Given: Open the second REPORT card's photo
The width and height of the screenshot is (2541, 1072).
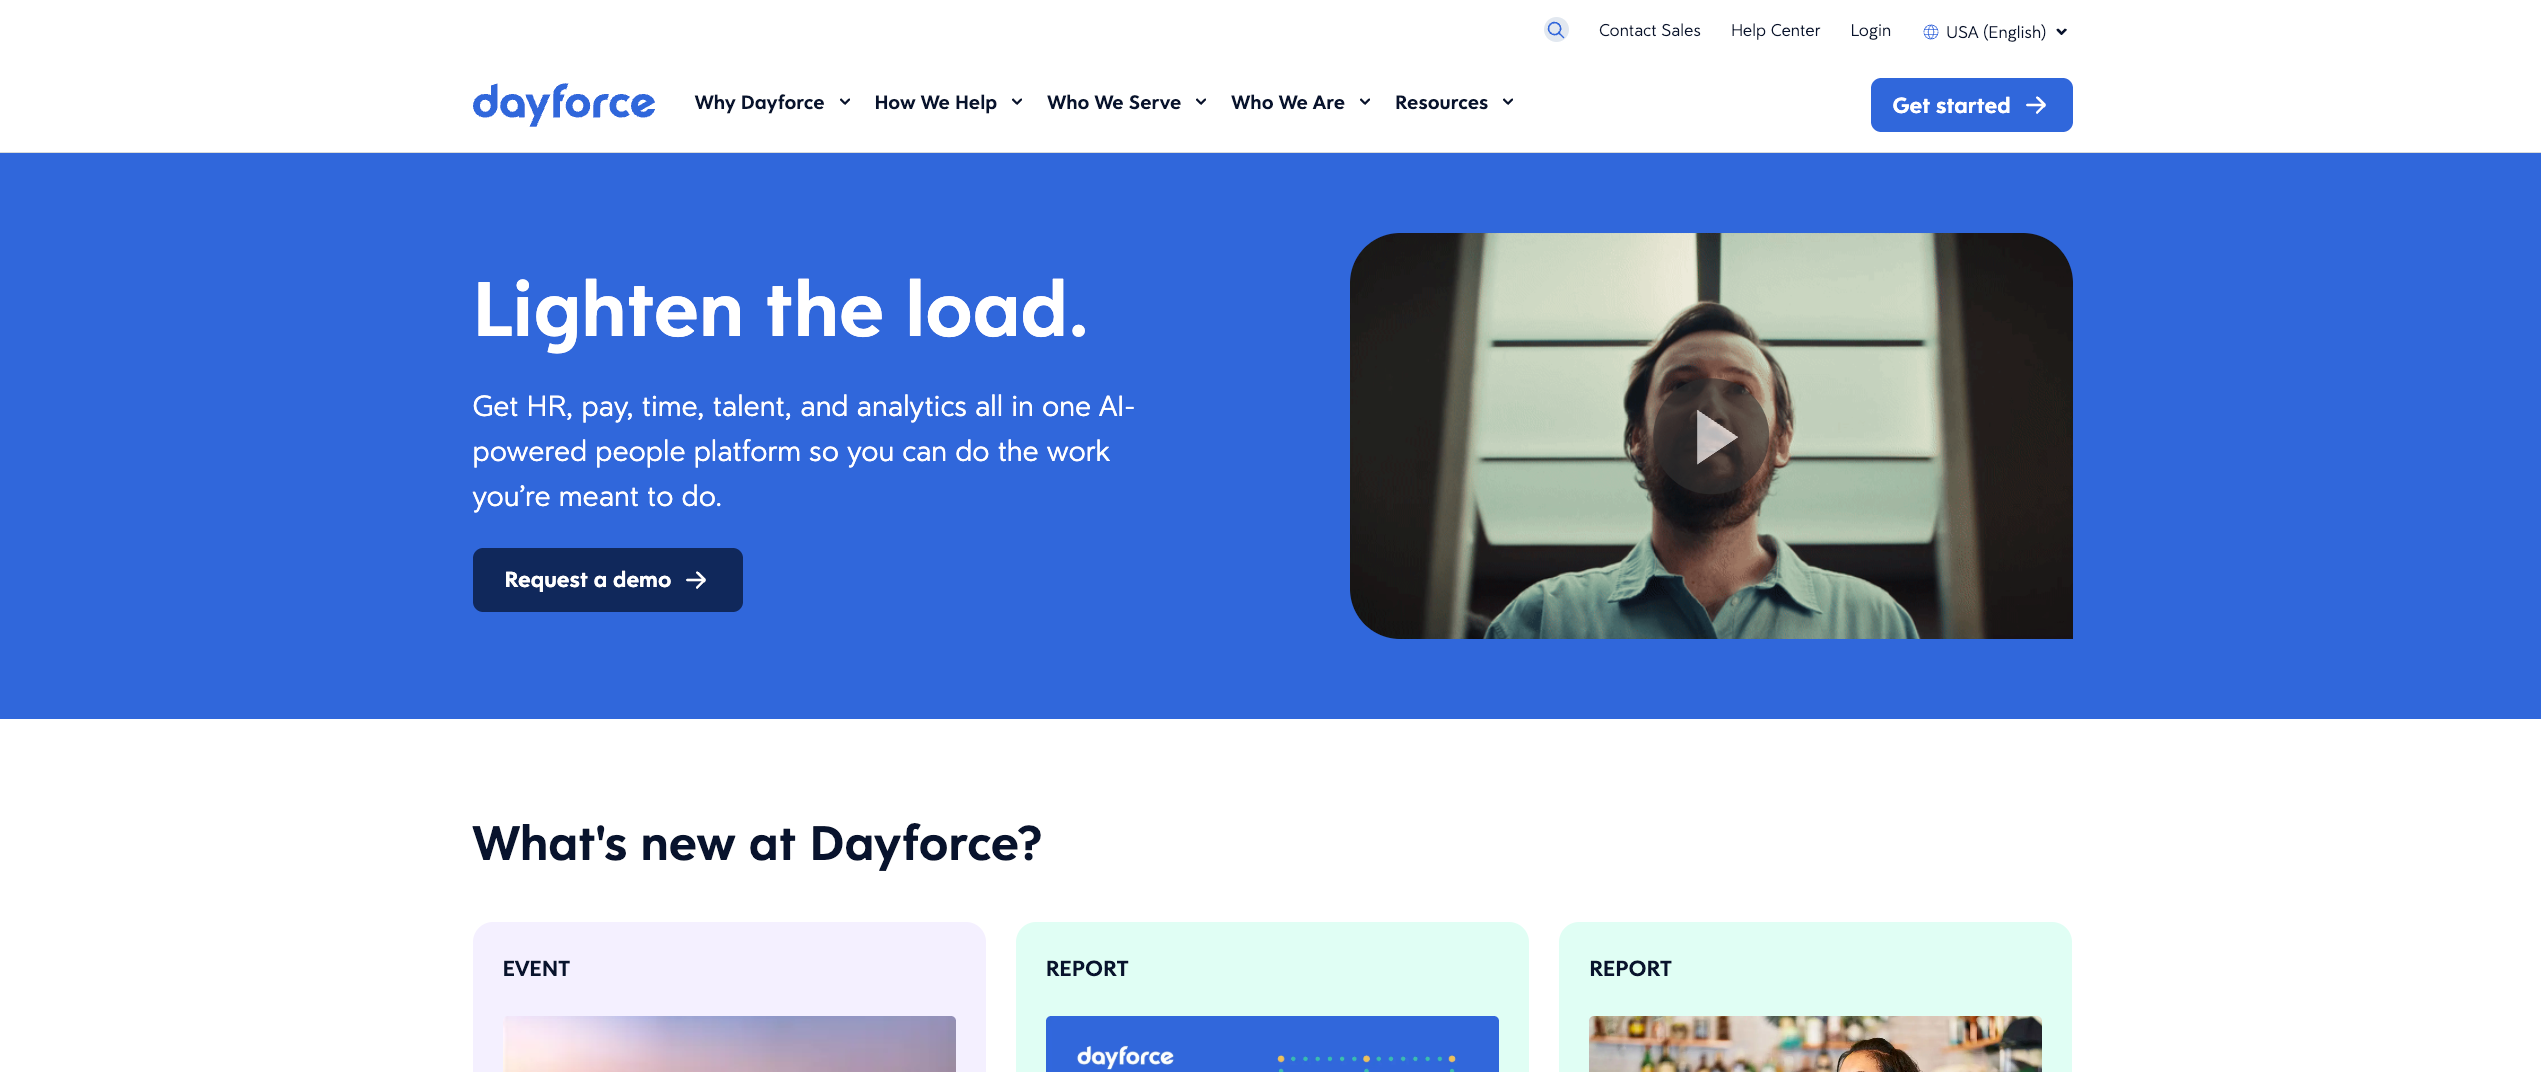Looking at the screenshot, I should (1815, 1044).
